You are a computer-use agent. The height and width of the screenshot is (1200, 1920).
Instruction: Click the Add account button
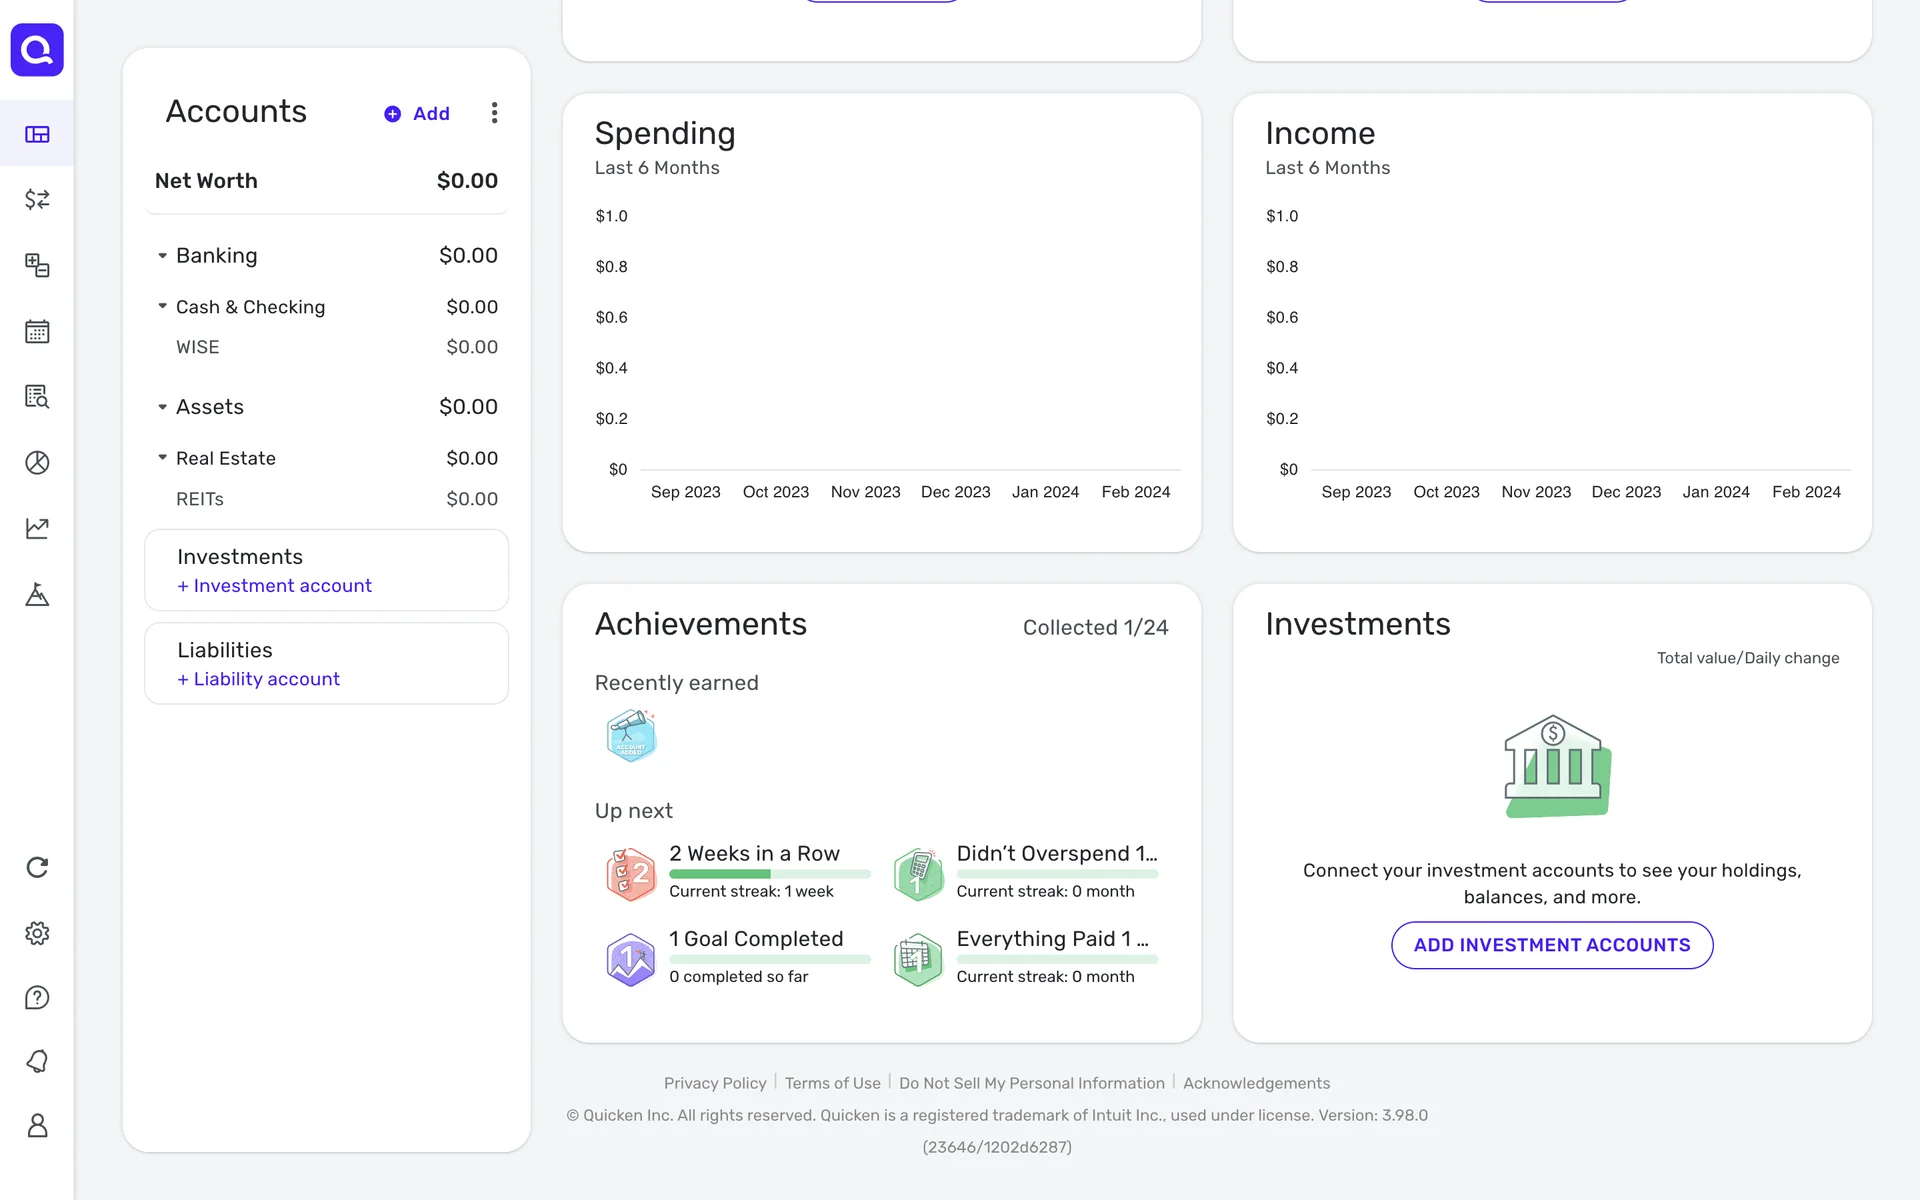pos(418,114)
